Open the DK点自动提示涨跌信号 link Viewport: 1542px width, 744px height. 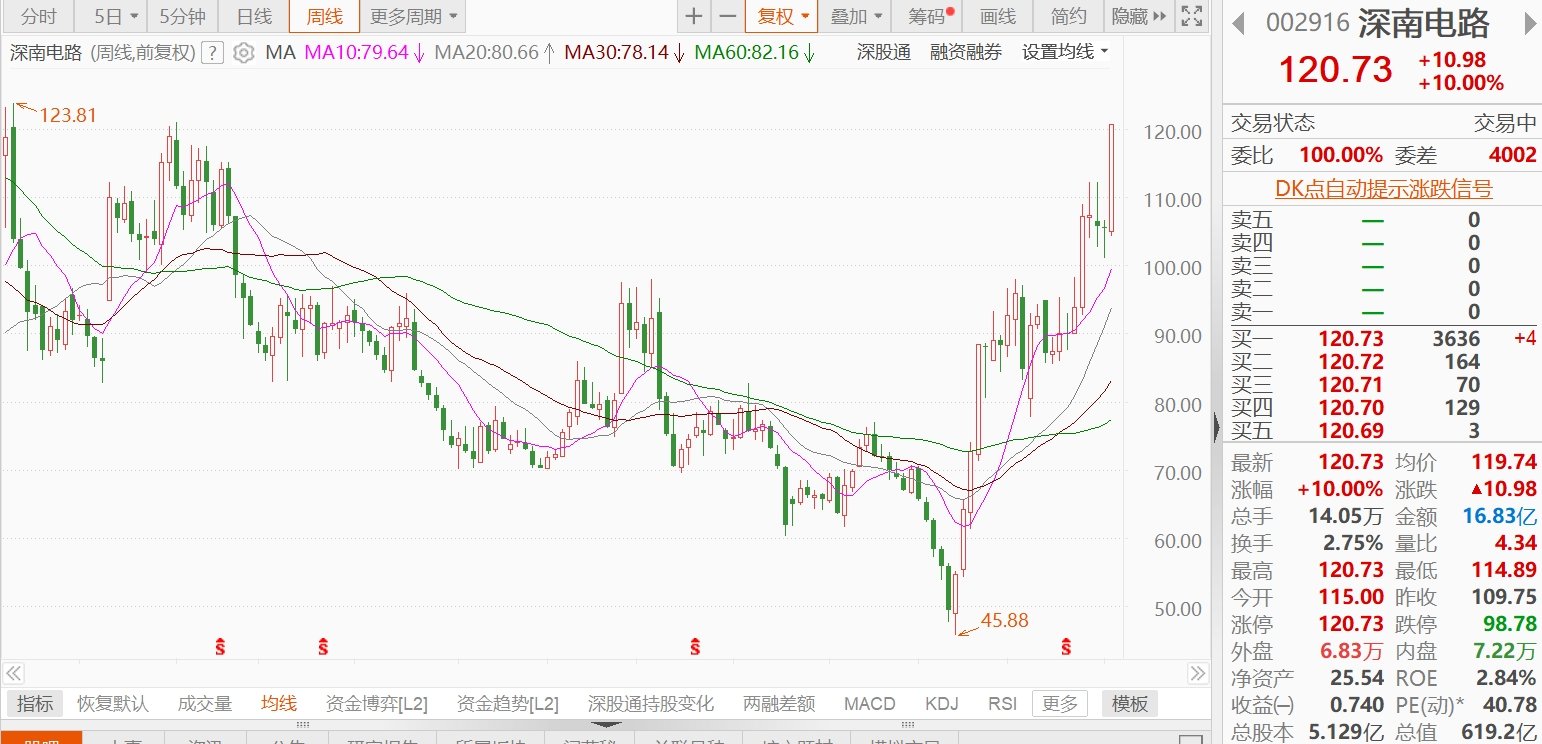pos(1384,189)
